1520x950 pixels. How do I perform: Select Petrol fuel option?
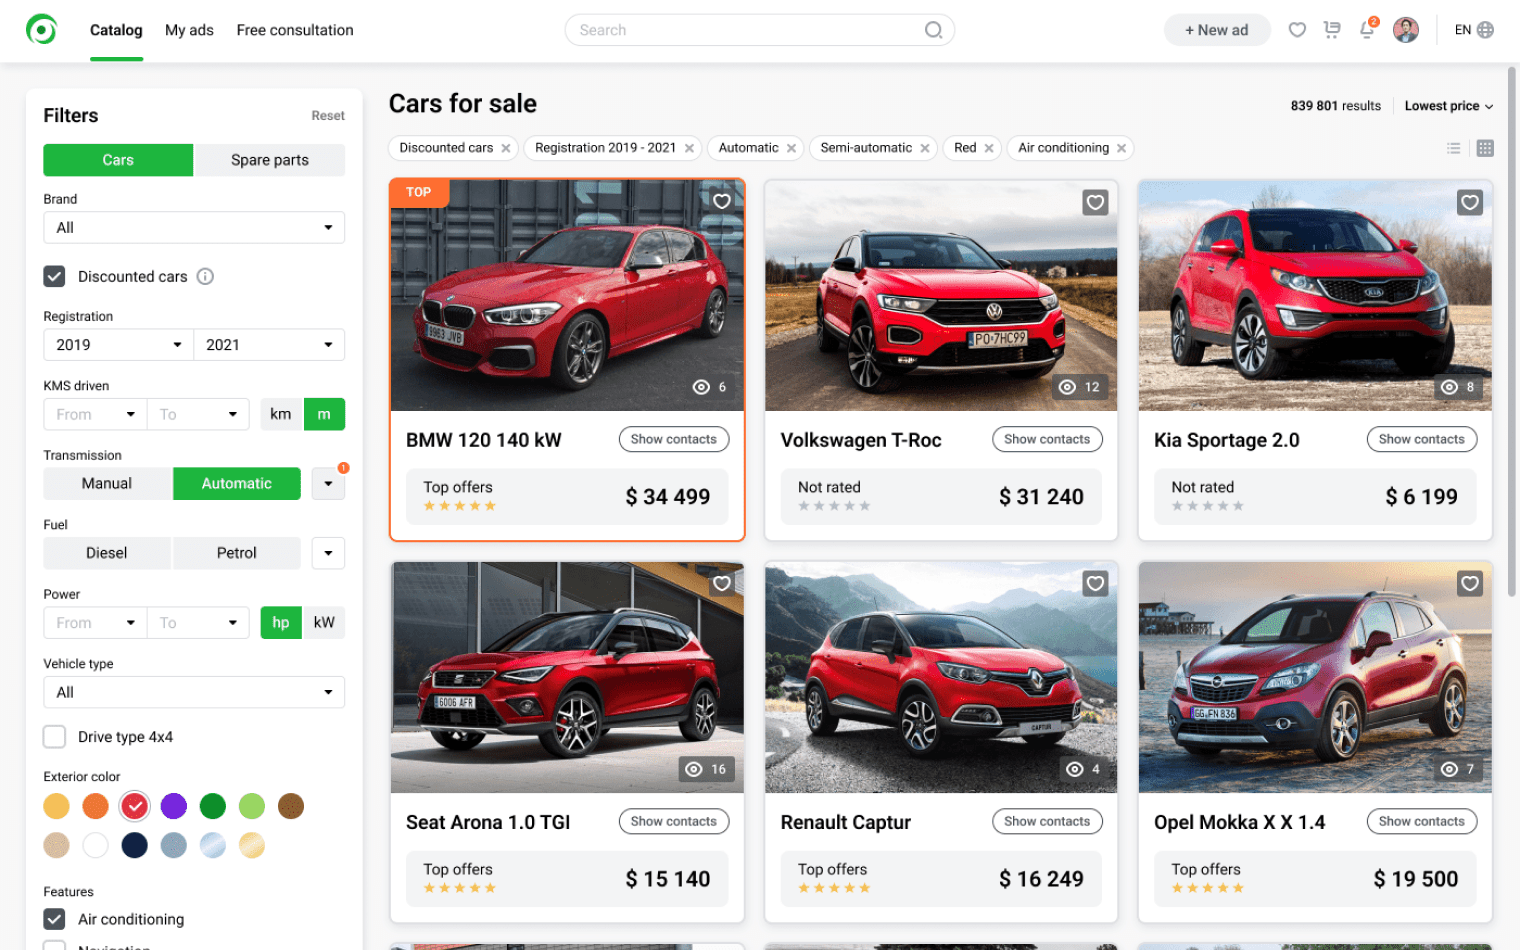click(x=237, y=553)
